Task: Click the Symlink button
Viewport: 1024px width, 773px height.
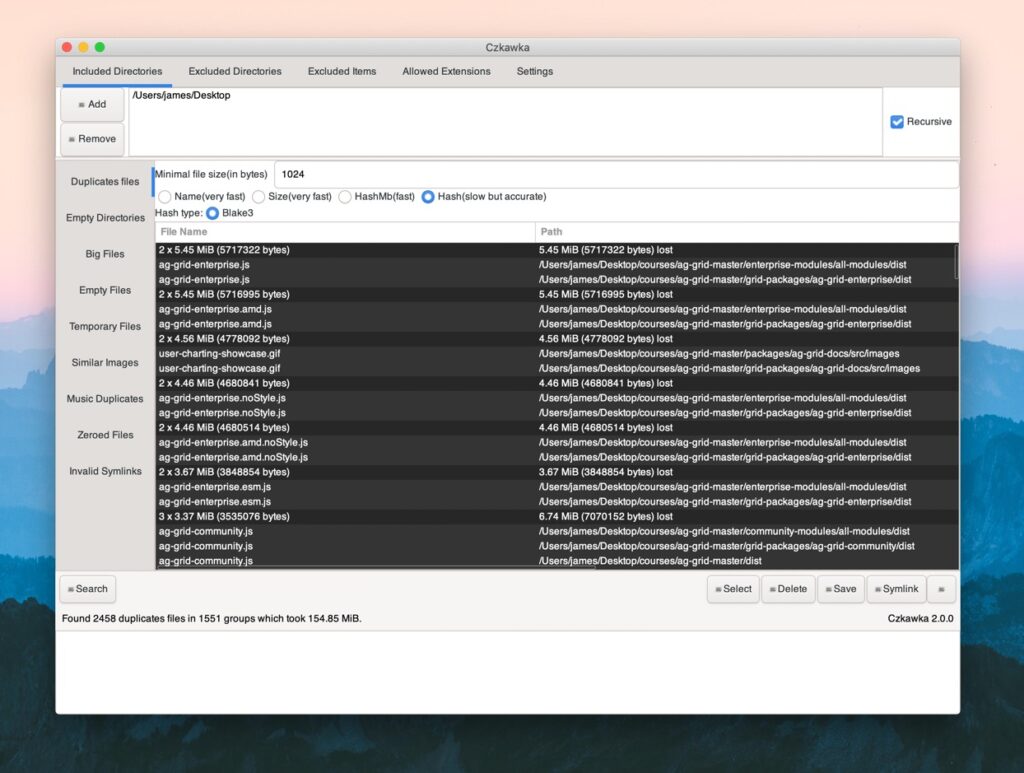Action: [896, 589]
